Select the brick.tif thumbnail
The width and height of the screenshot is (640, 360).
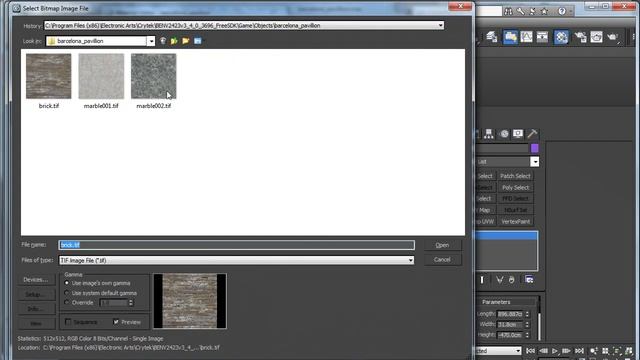(49, 76)
